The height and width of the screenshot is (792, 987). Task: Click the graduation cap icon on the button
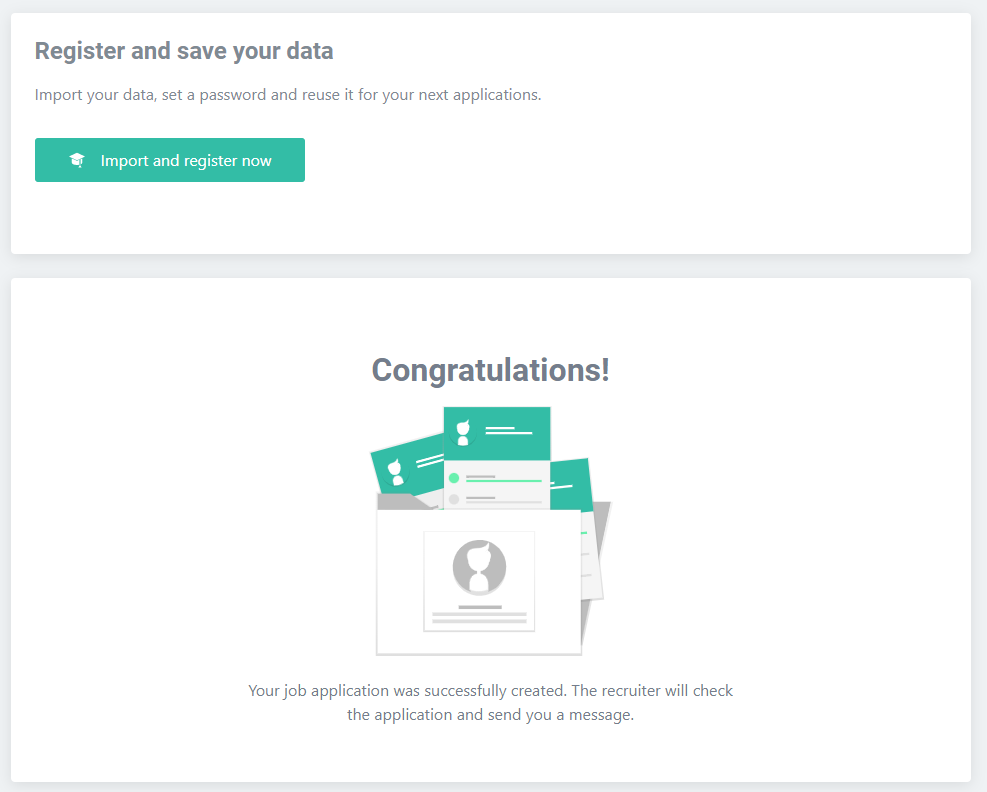(x=77, y=160)
